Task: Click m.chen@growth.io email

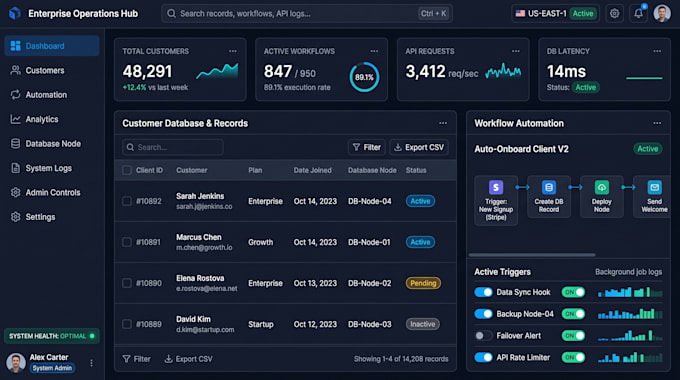Action: [204, 248]
